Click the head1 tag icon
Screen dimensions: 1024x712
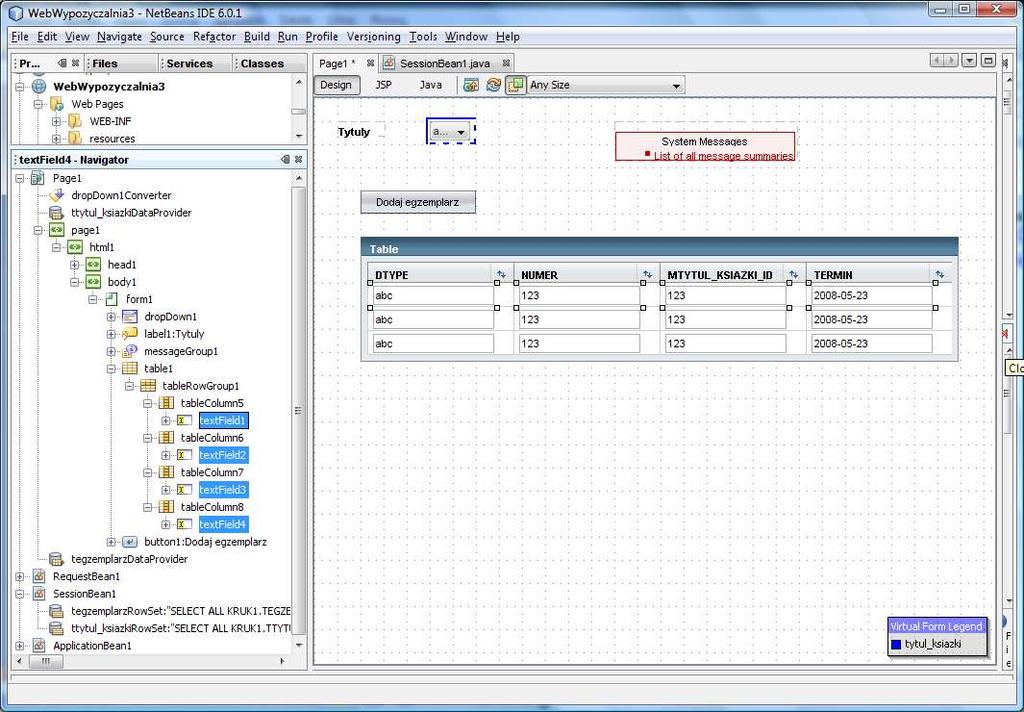(93, 265)
